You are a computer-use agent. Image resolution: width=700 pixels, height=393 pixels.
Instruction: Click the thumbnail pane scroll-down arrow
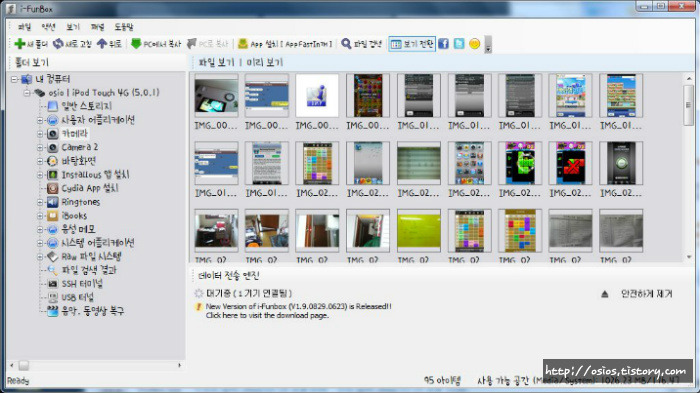pos(688,257)
